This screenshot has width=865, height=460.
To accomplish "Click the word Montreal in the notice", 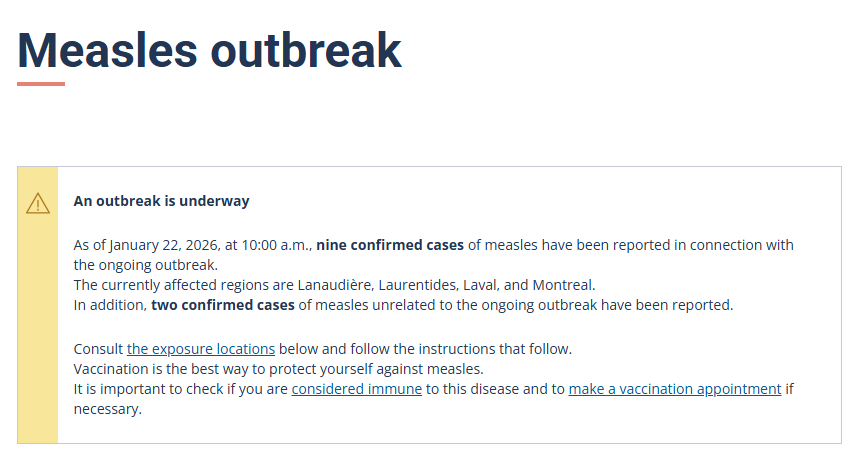I will 563,285.
